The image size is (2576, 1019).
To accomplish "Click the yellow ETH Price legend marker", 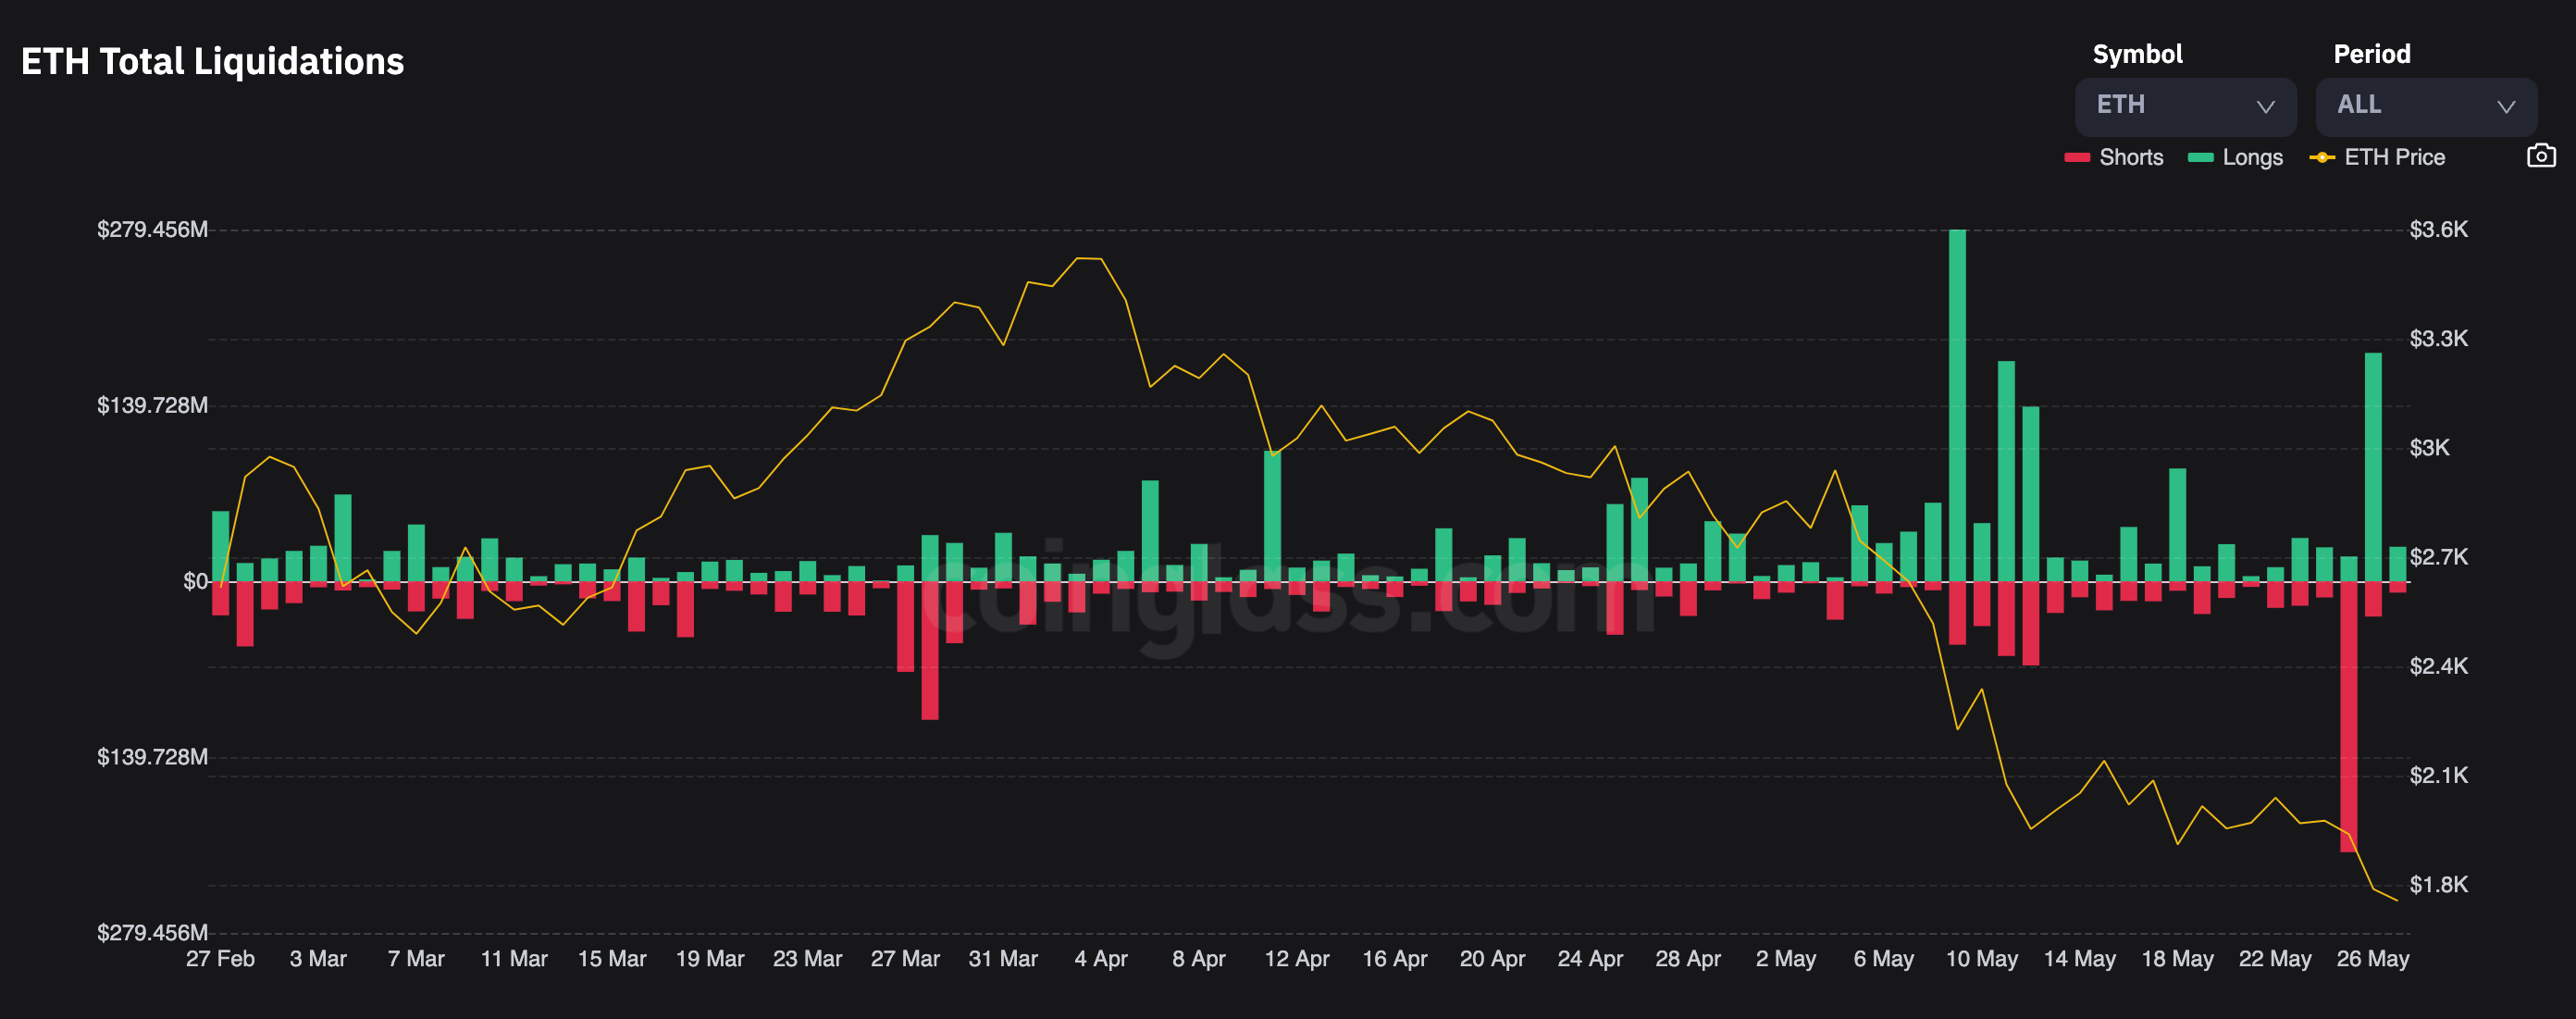I will coord(2322,158).
